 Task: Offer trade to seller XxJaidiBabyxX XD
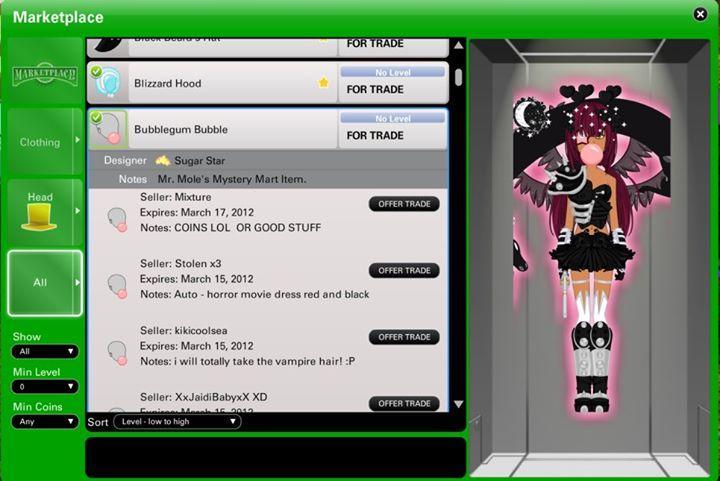click(404, 403)
